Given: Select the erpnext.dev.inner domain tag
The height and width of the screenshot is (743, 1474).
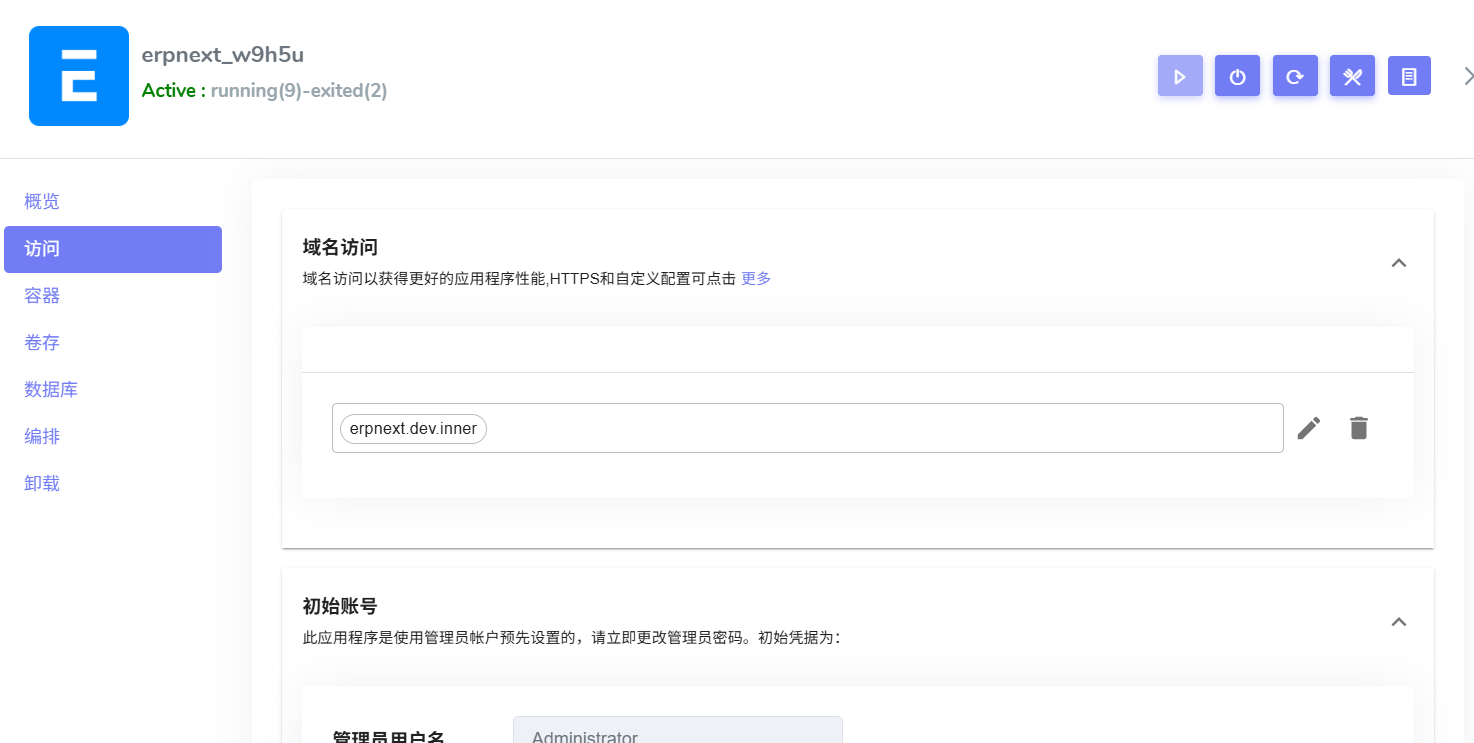Looking at the screenshot, I should [x=412, y=428].
